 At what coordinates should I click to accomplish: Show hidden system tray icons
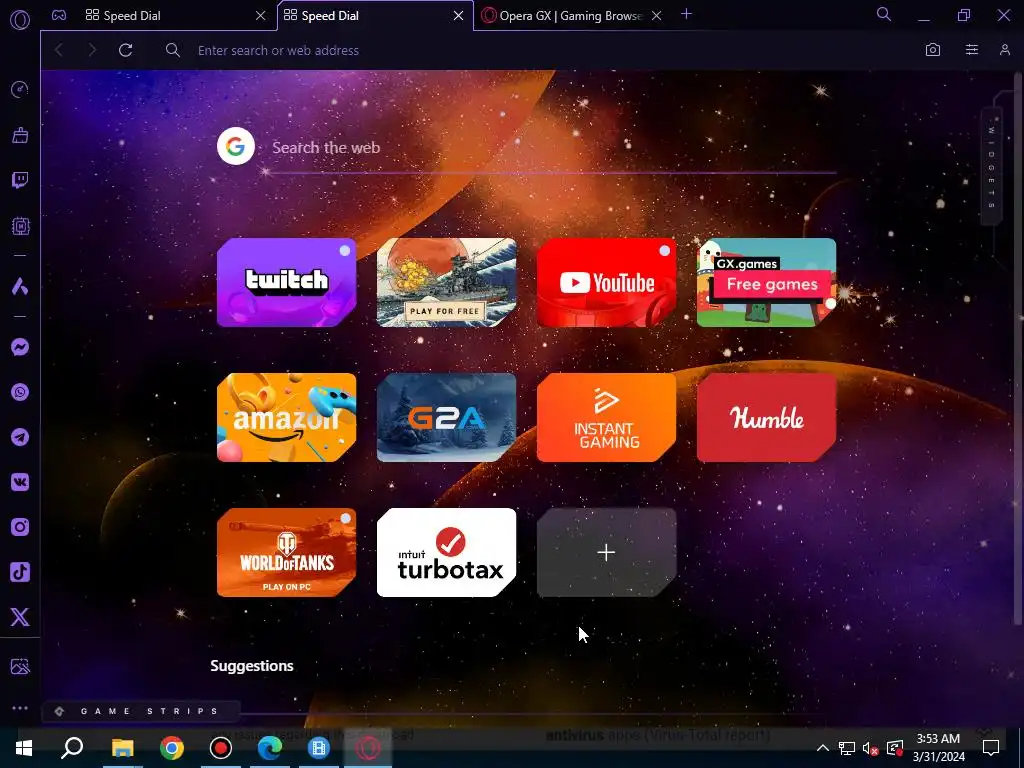pos(823,748)
